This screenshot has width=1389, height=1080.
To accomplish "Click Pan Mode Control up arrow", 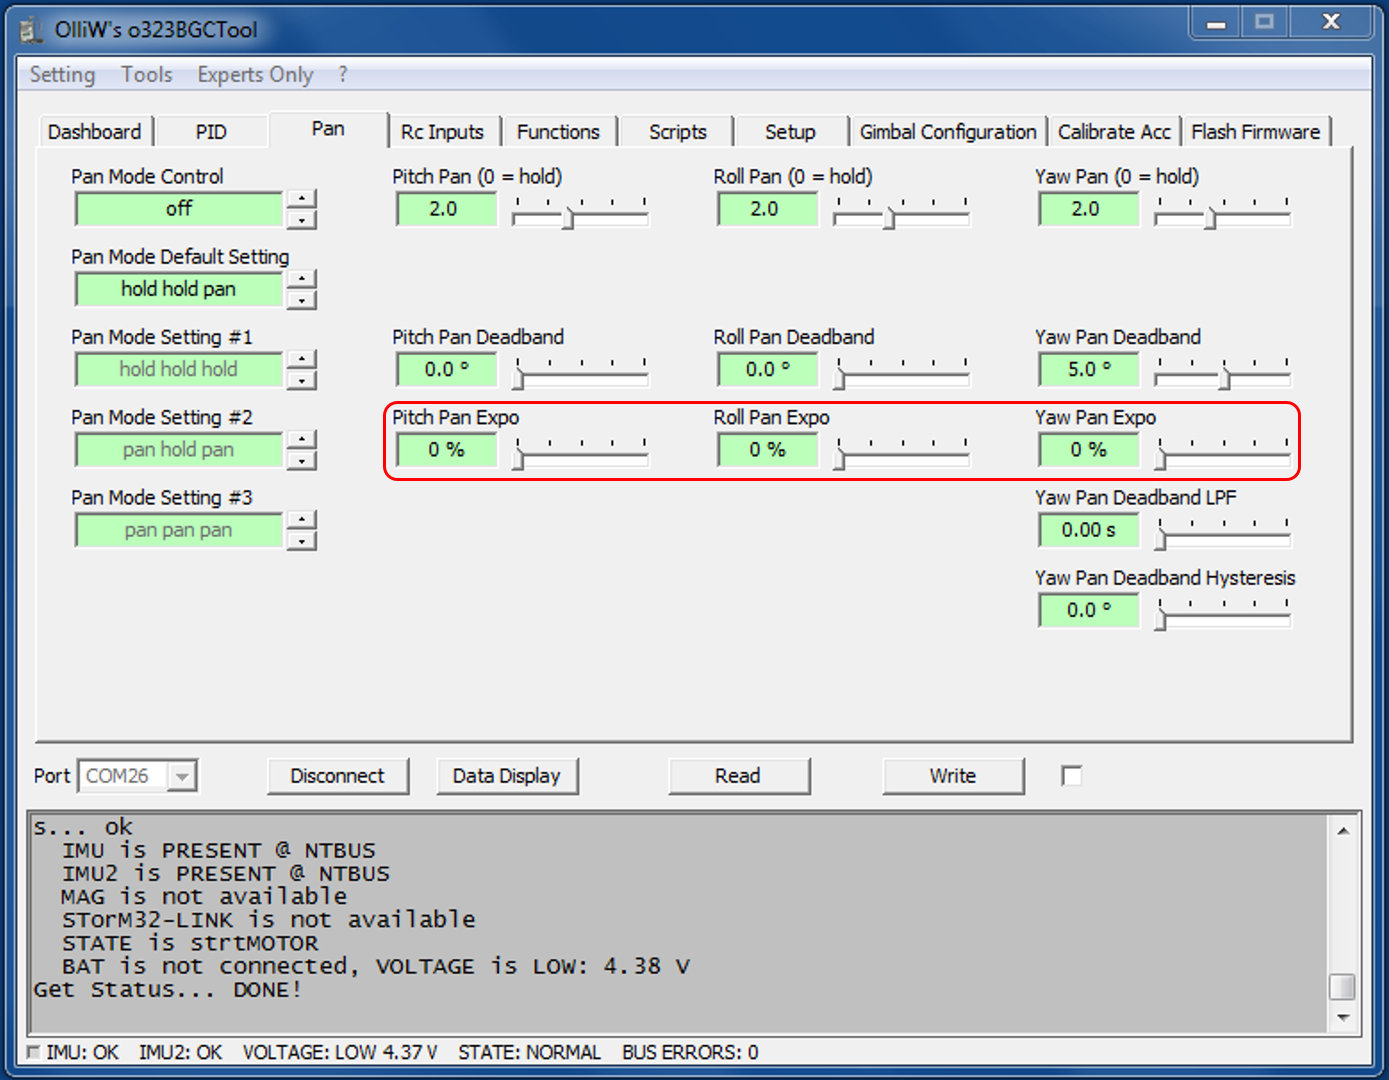I will coord(301,198).
